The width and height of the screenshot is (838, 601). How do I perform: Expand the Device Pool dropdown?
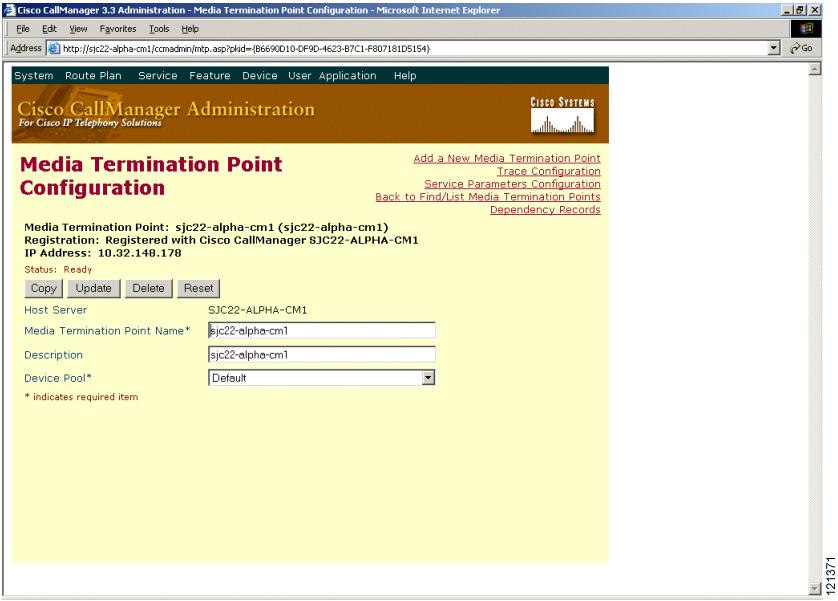click(x=428, y=378)
